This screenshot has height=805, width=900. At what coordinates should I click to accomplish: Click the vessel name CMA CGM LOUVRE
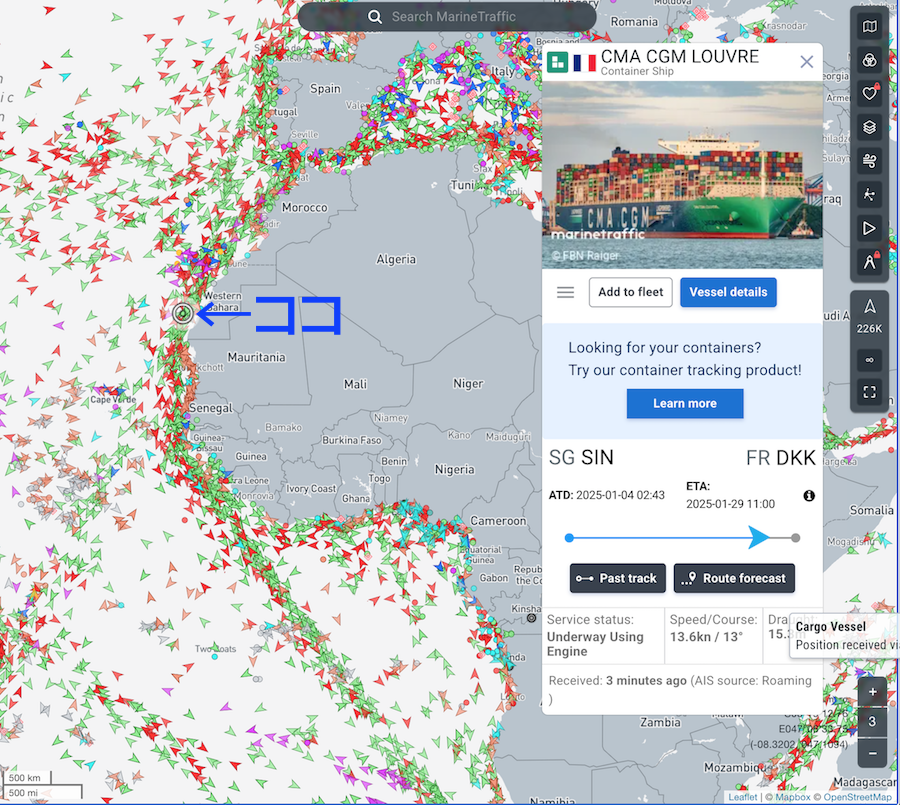pyautogui.click(x=680, y=56)
